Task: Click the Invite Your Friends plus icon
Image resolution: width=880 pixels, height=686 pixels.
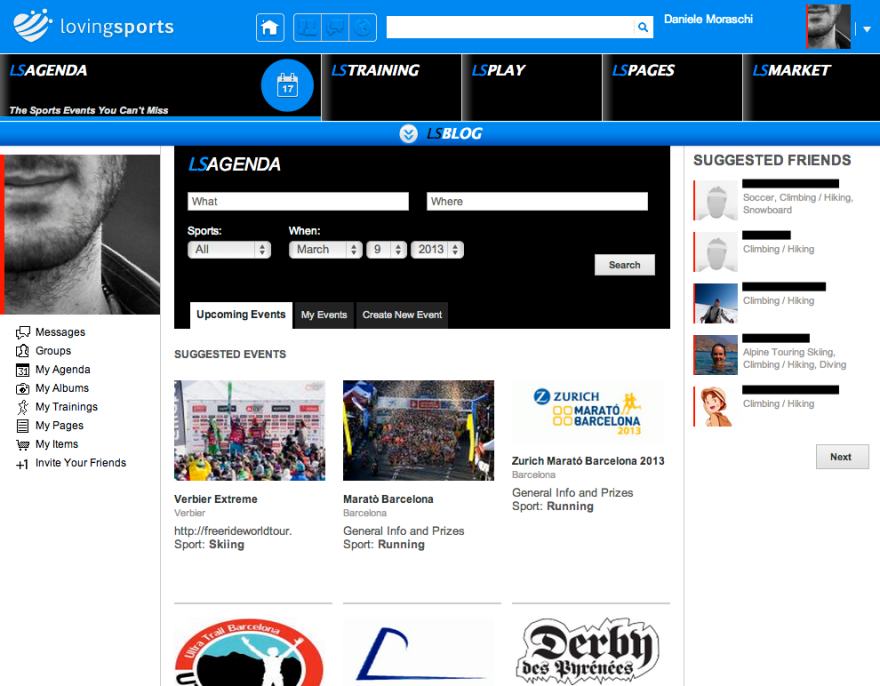Action: (22, 464)
